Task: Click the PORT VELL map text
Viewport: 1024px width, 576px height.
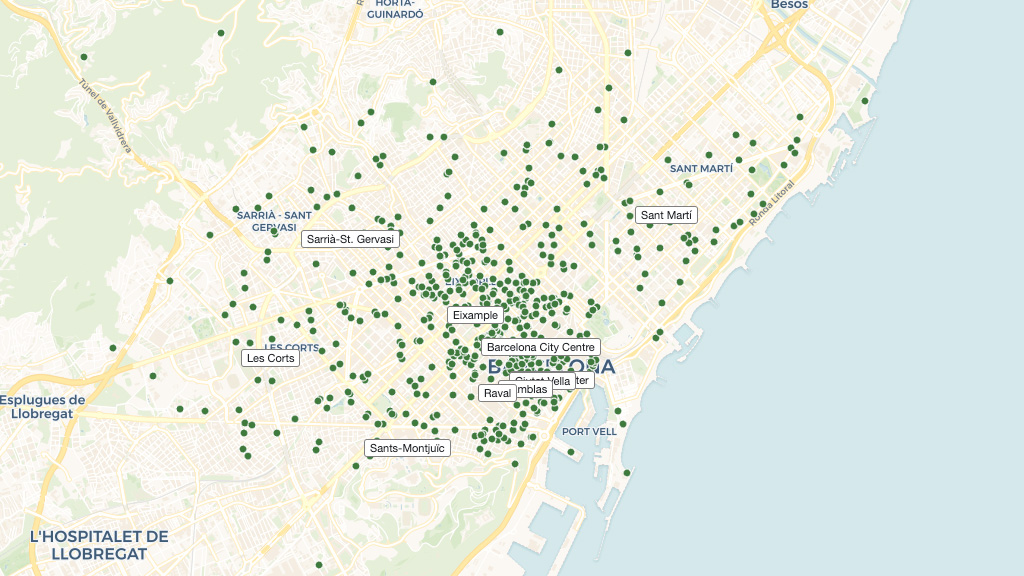Action: [589, 431]
